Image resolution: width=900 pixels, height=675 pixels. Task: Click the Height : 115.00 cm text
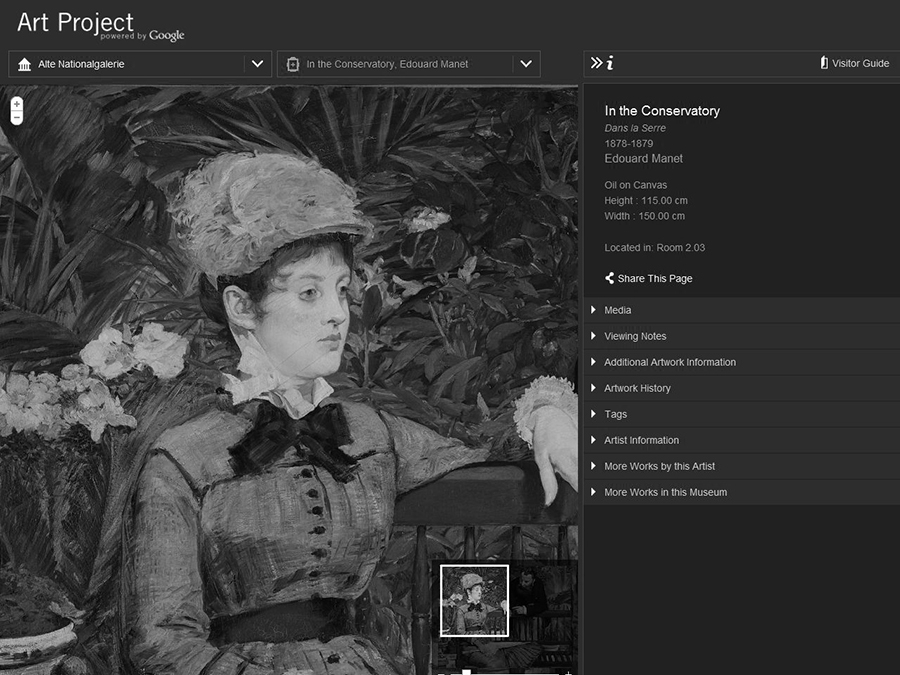[646, 200]
